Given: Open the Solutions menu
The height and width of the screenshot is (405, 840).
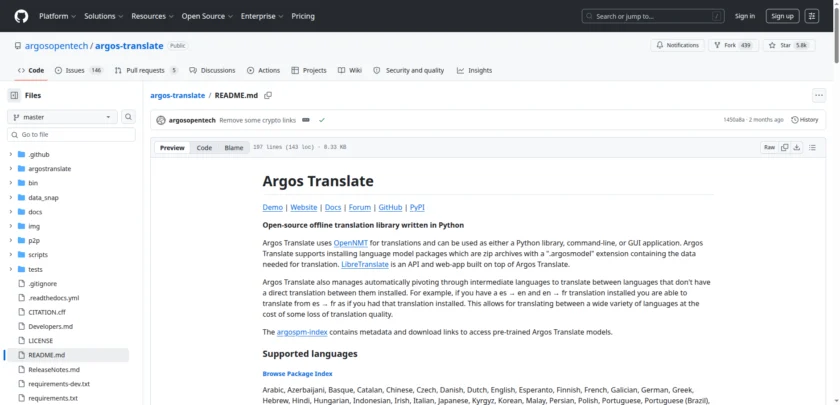Looking at the screenshot, I should (x=103, y=16).
